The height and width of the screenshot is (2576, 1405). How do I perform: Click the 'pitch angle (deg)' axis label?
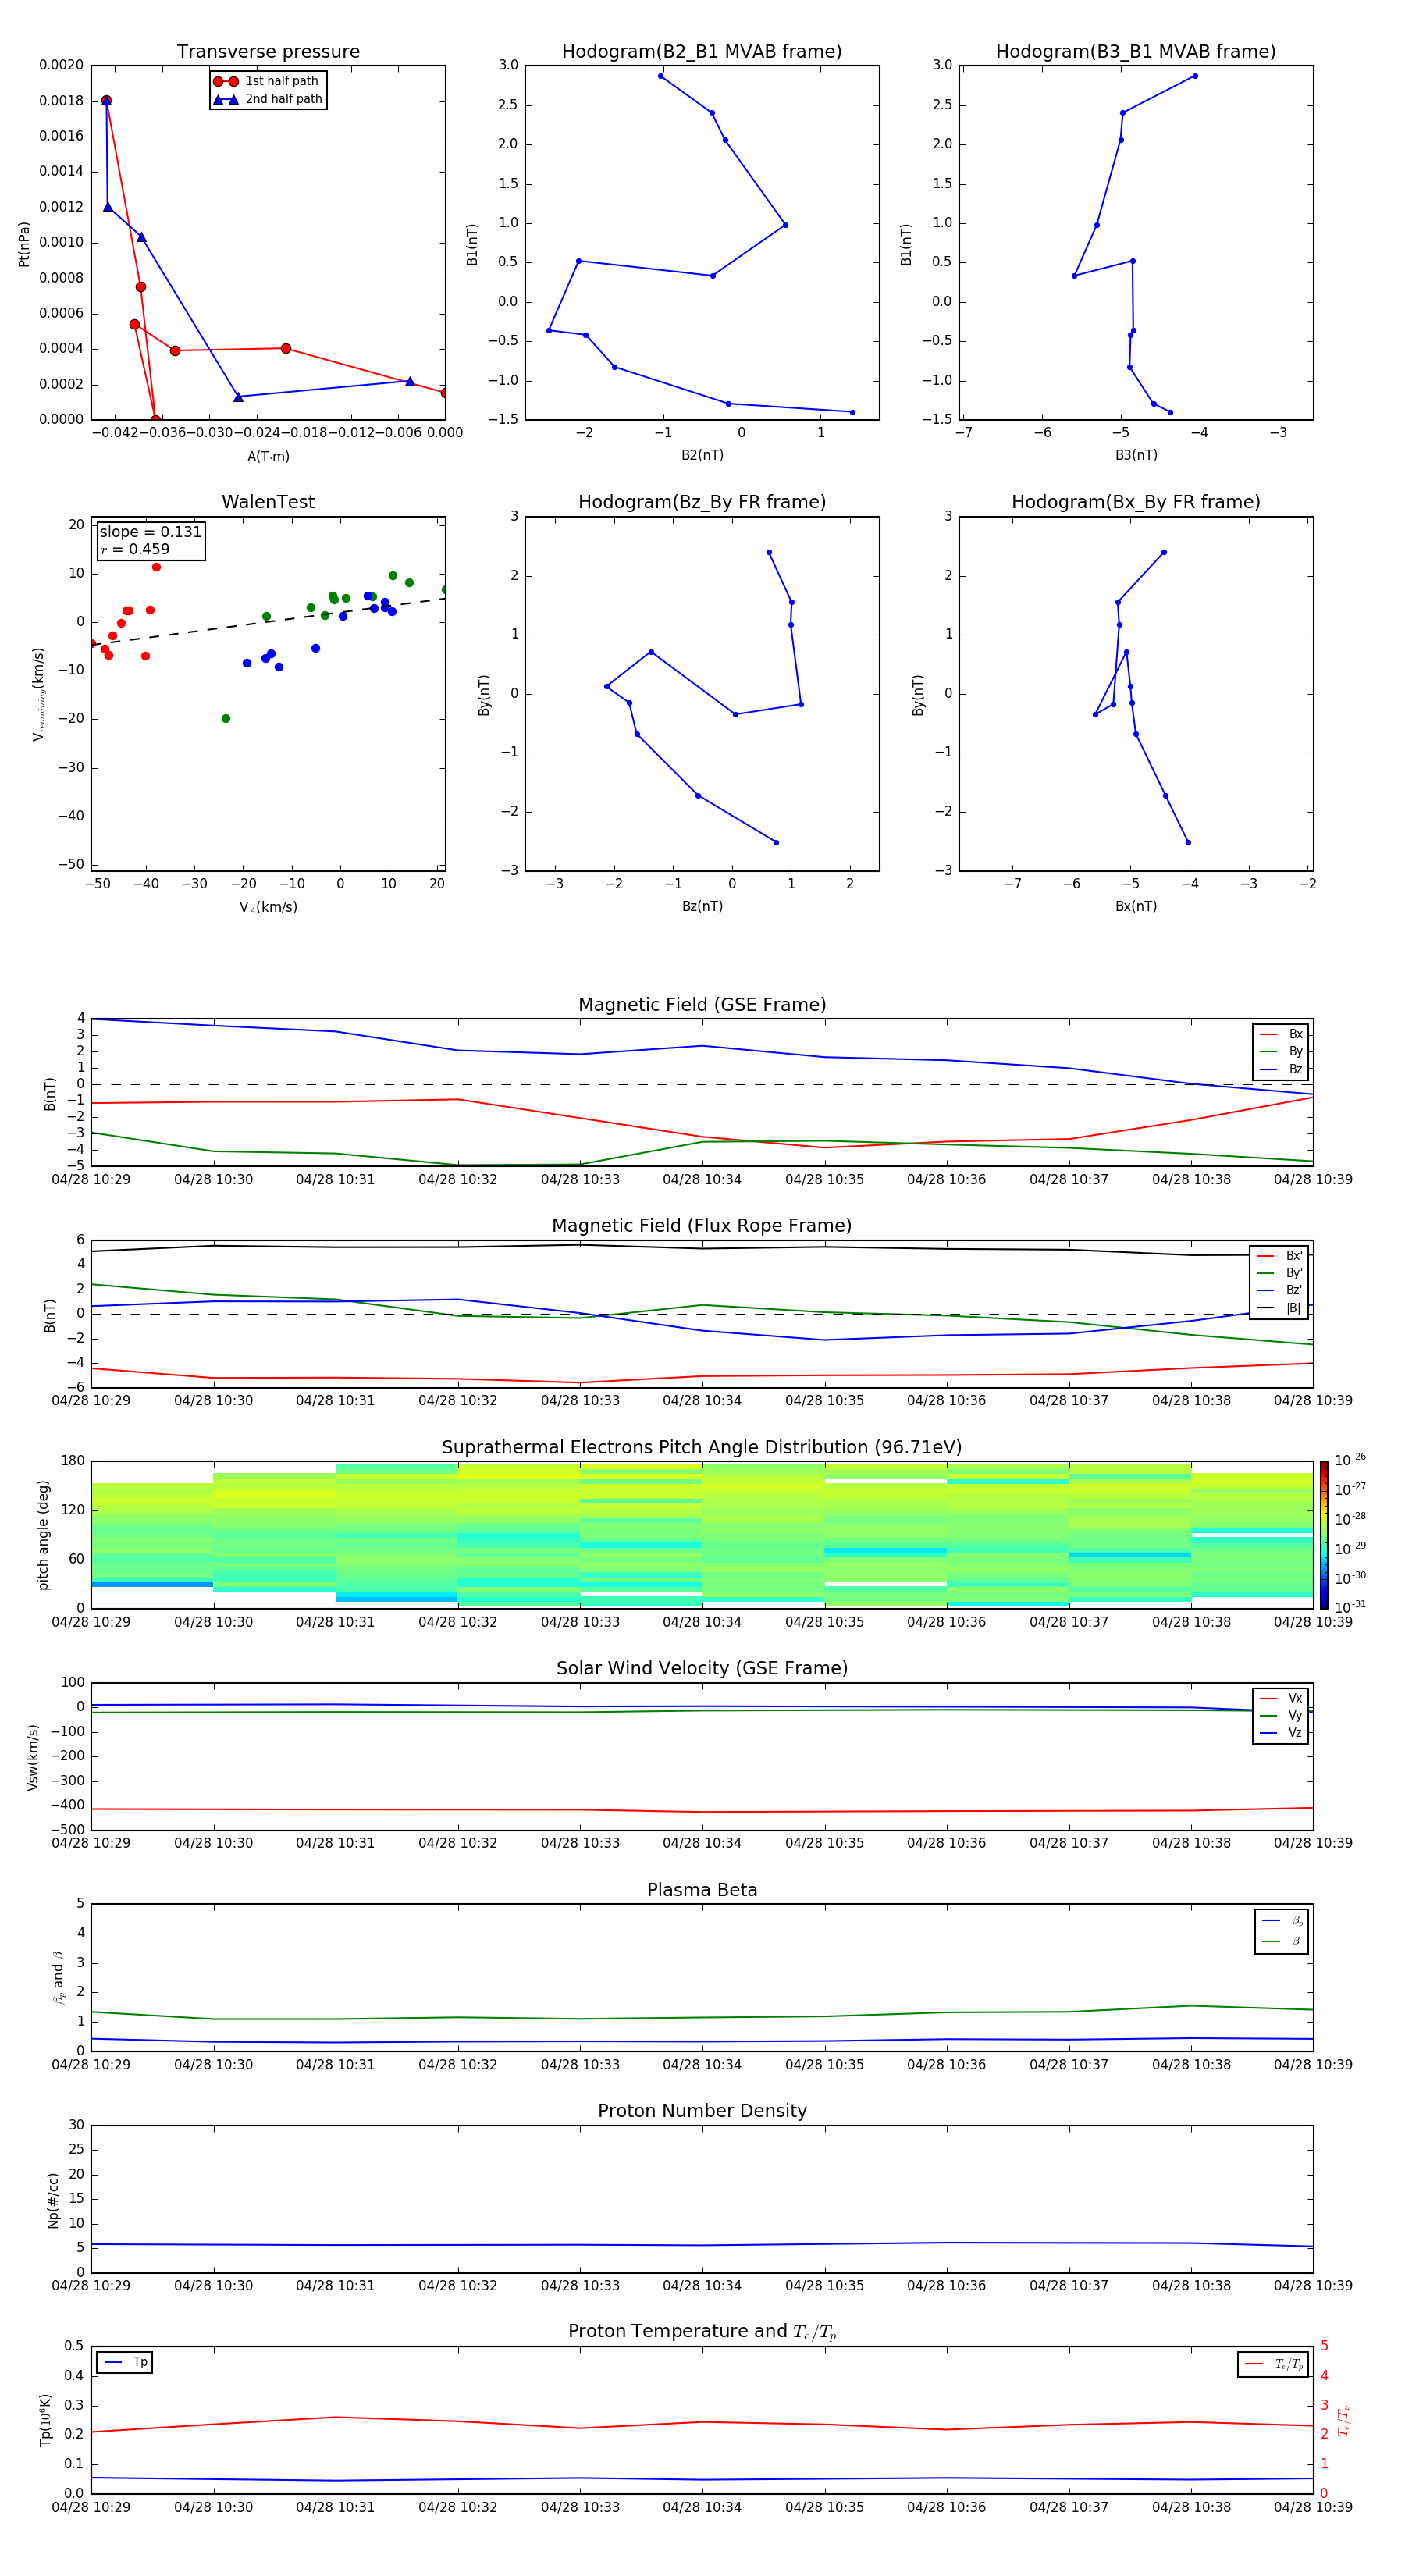click(43, 1535)
